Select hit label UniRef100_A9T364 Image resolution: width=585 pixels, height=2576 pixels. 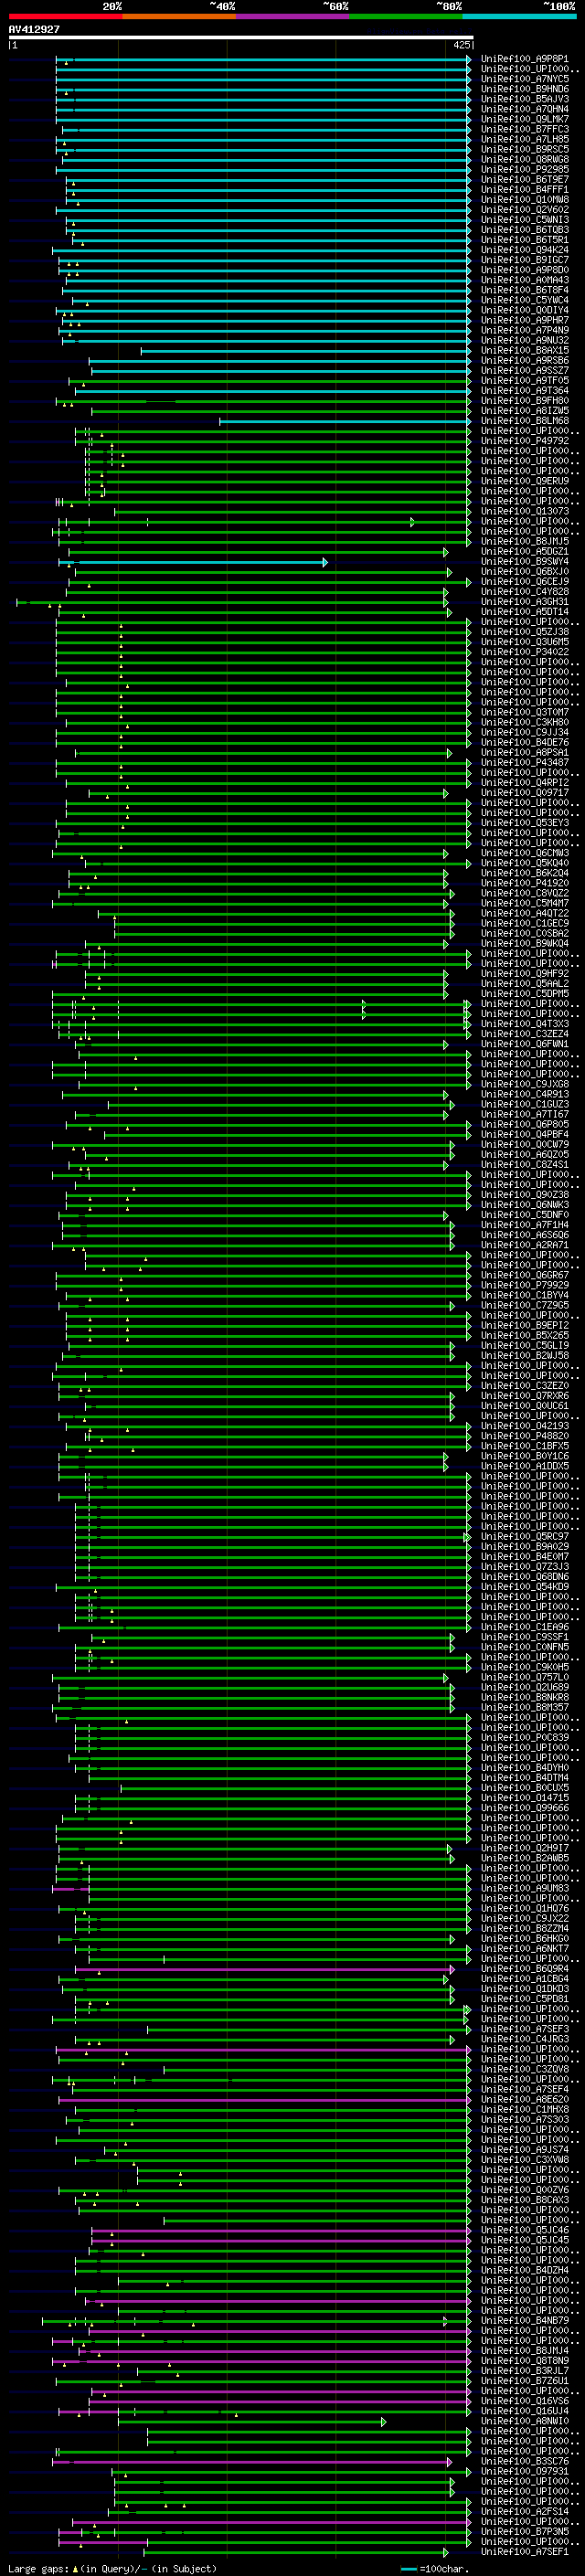click(x=525, y=391)
